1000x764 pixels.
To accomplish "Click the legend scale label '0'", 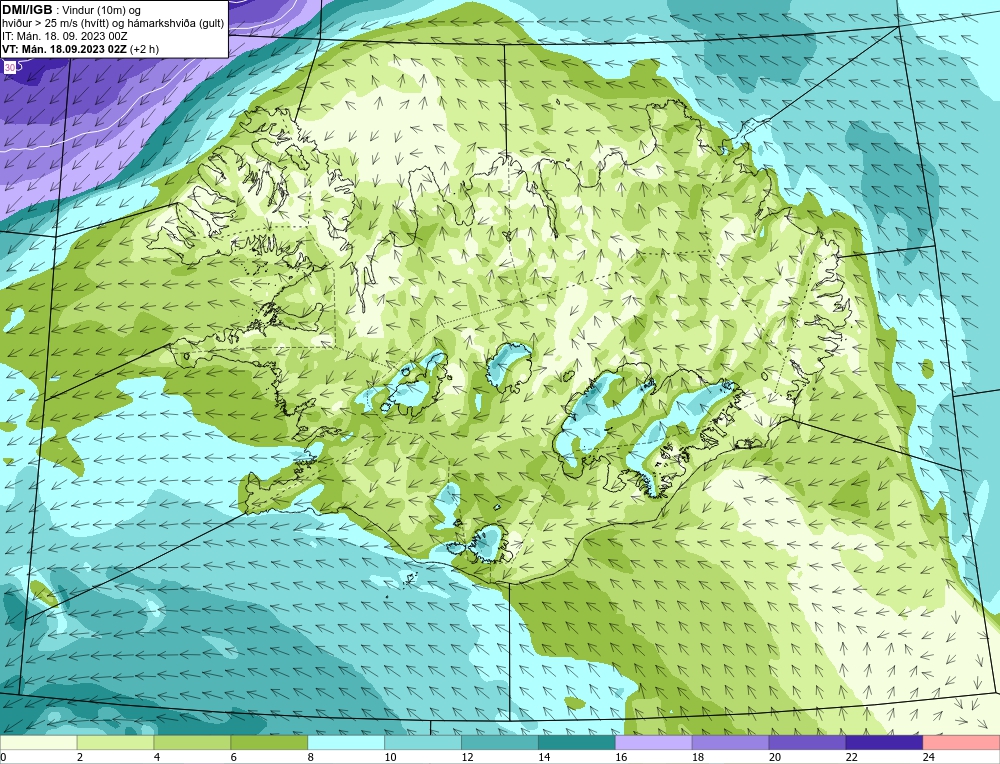I will [4, 757].
